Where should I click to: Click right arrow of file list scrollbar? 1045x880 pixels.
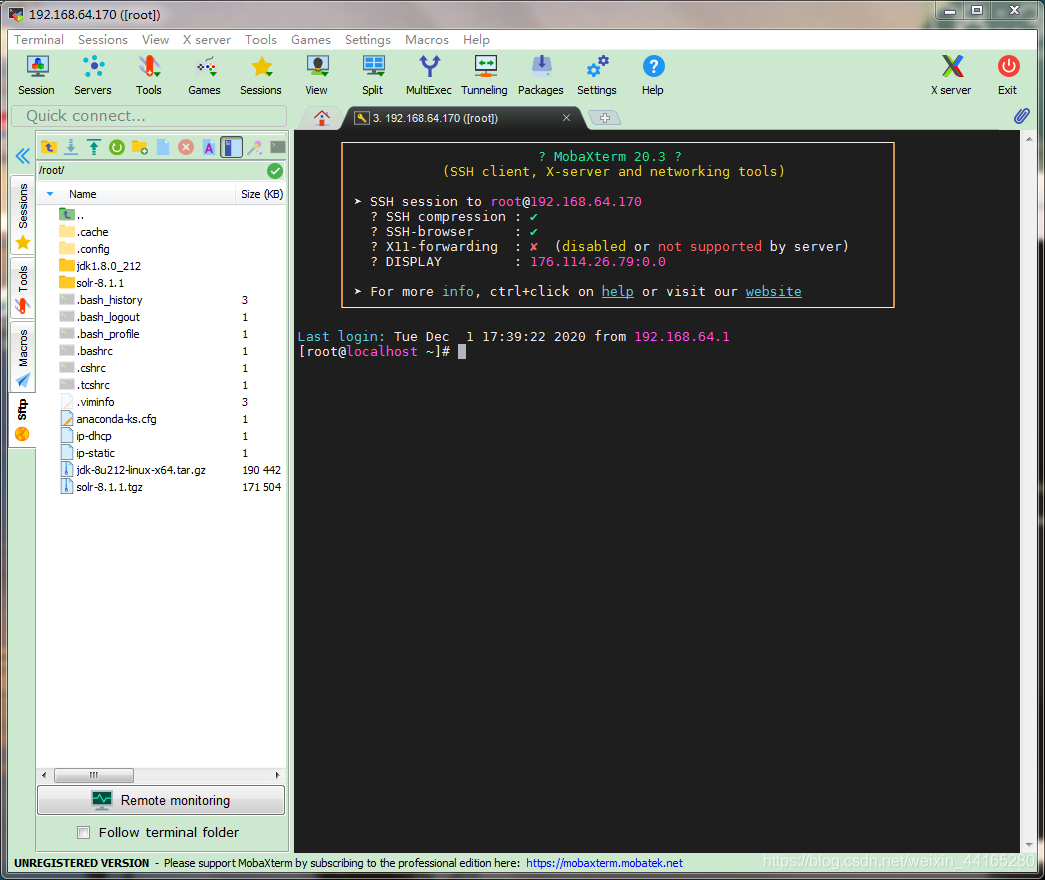pyautogui.click(x=278, y=775)
